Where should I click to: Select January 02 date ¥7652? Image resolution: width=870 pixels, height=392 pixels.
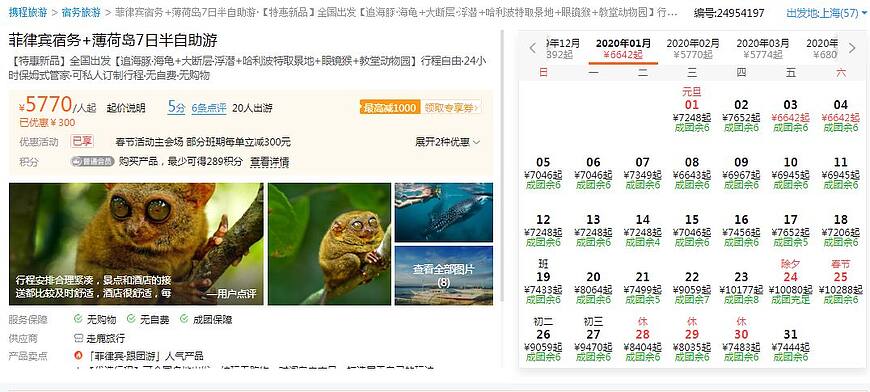(741, 115)
